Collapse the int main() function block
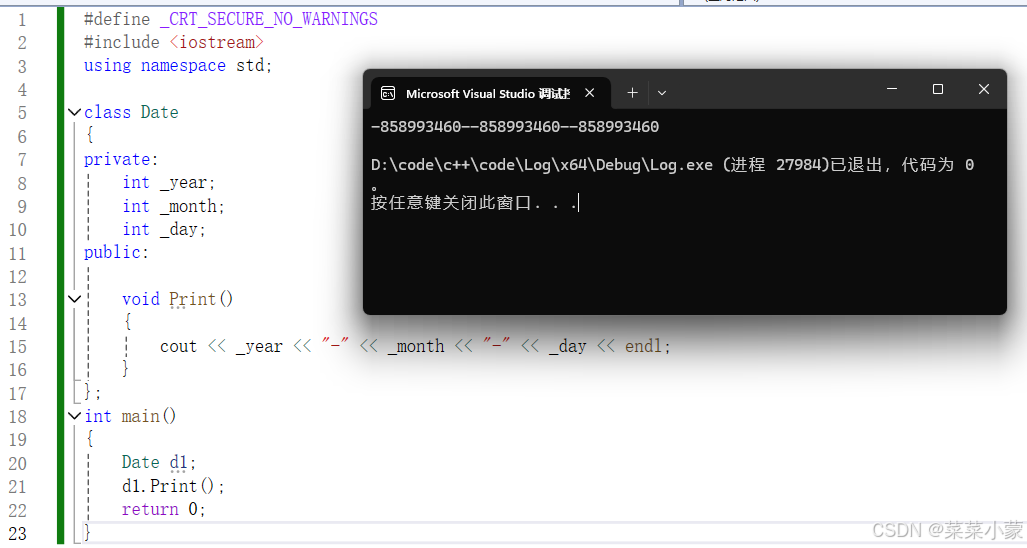The height and width of the screenshot is (548, 1027). pos(75,416)
